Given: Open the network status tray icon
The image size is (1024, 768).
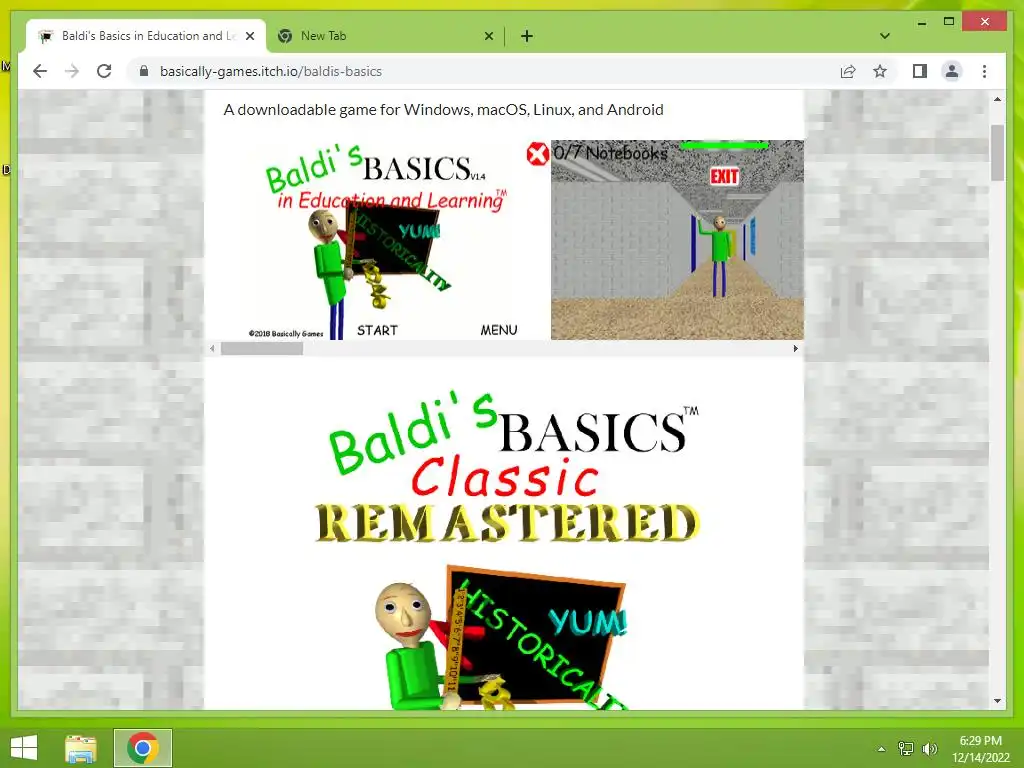Looking at the screenshot, I should coord(906,748).
